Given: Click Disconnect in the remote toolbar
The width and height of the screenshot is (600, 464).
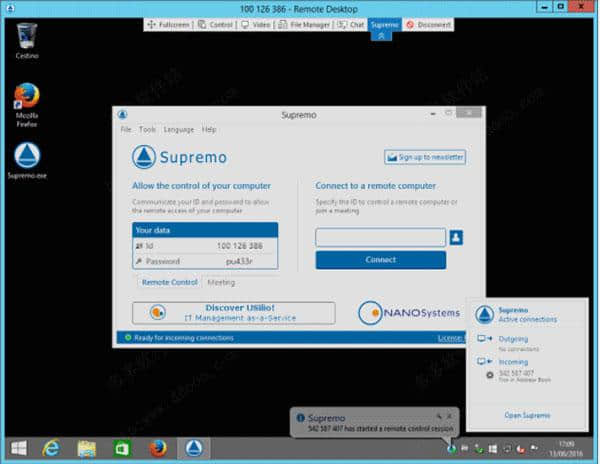Looking at the screenshot, I should click(x=430, y=22).
